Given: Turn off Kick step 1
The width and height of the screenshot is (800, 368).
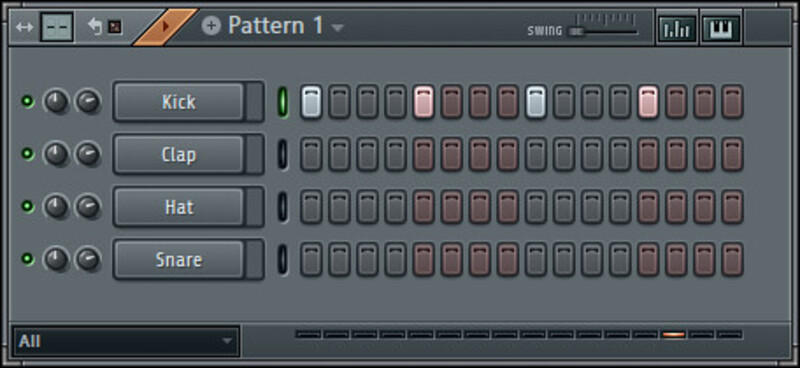Looking at the screenshot, I should pyautogui.click(x=311, y=102).
